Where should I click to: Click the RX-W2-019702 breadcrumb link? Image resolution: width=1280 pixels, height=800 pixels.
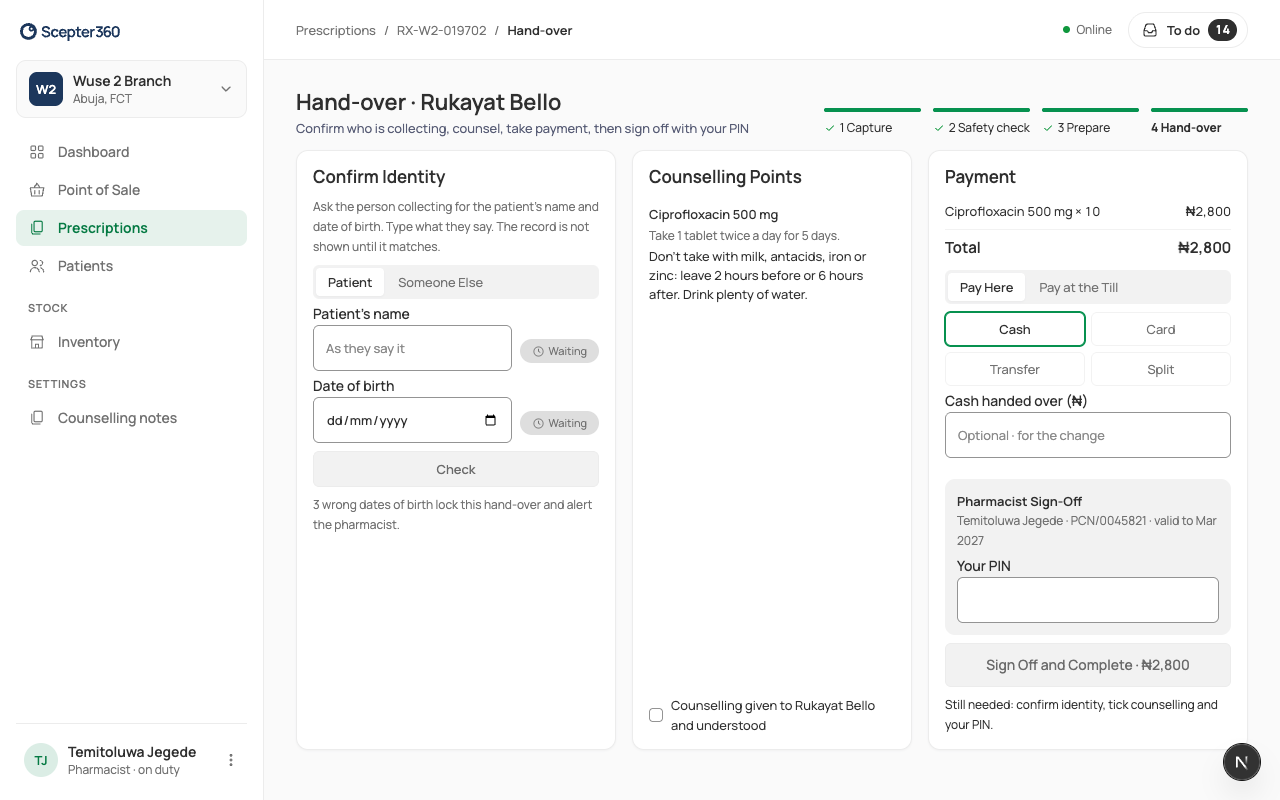(442, 30)
